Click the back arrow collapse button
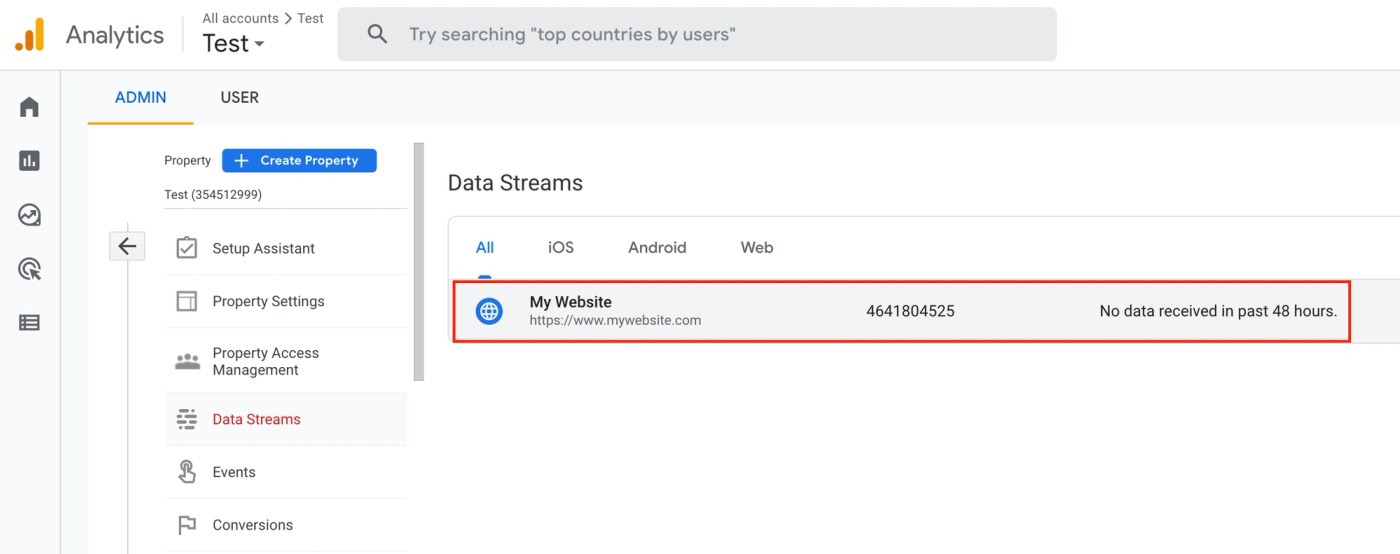The image size is (1400, 554). click(x=127, y=246)
